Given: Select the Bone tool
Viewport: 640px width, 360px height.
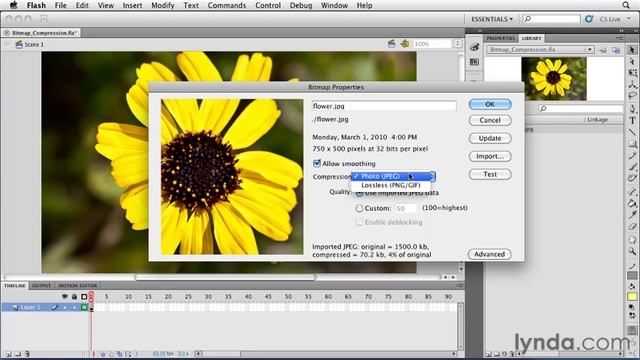Looking at the screenshot, I should (632, 191).
